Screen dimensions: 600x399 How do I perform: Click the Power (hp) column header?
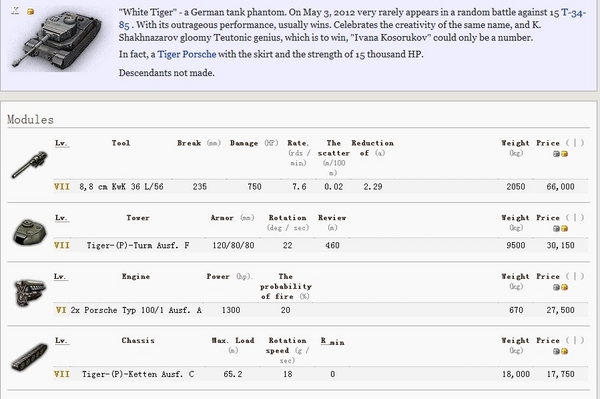click(x=230, y=276)
